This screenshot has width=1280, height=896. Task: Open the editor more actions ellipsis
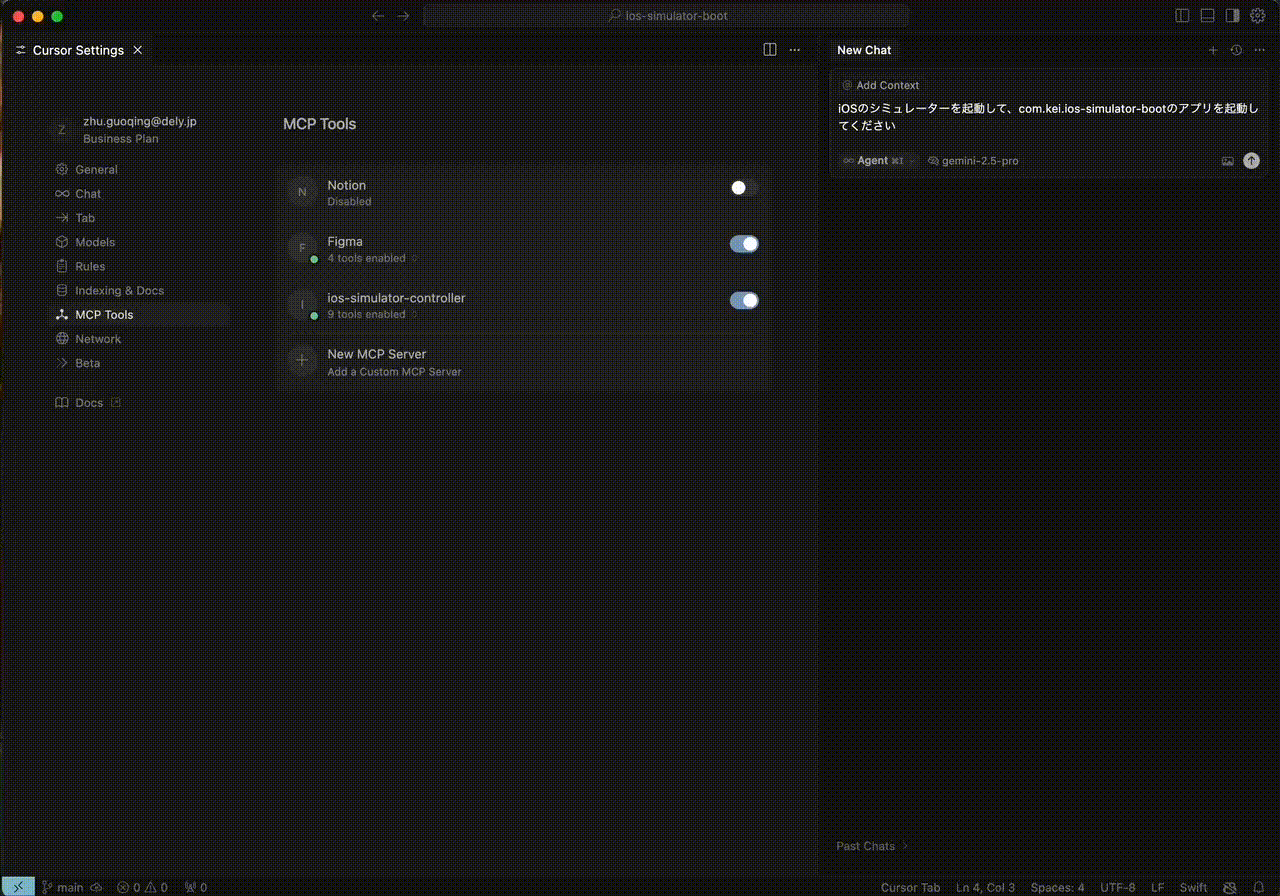(x=795, y=49)
